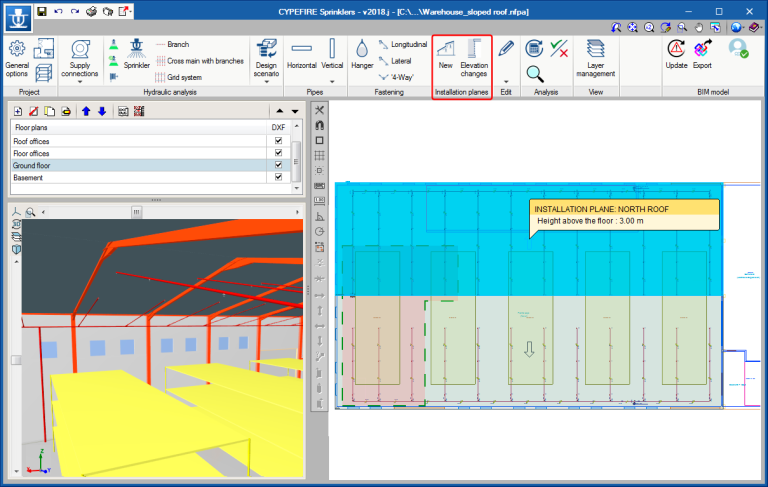Click the Hanger fastening tool
The width and height of the screenshot is (768, 487).
tap(362, 54)
